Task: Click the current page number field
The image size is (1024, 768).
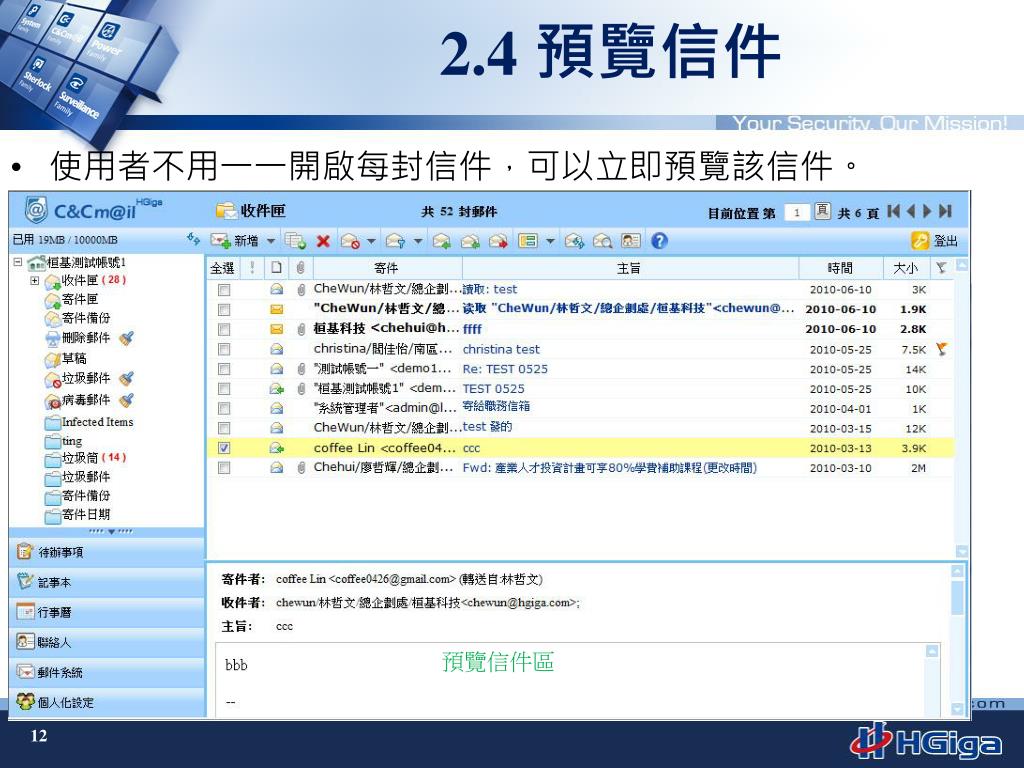Action: (x=797, y=212)
